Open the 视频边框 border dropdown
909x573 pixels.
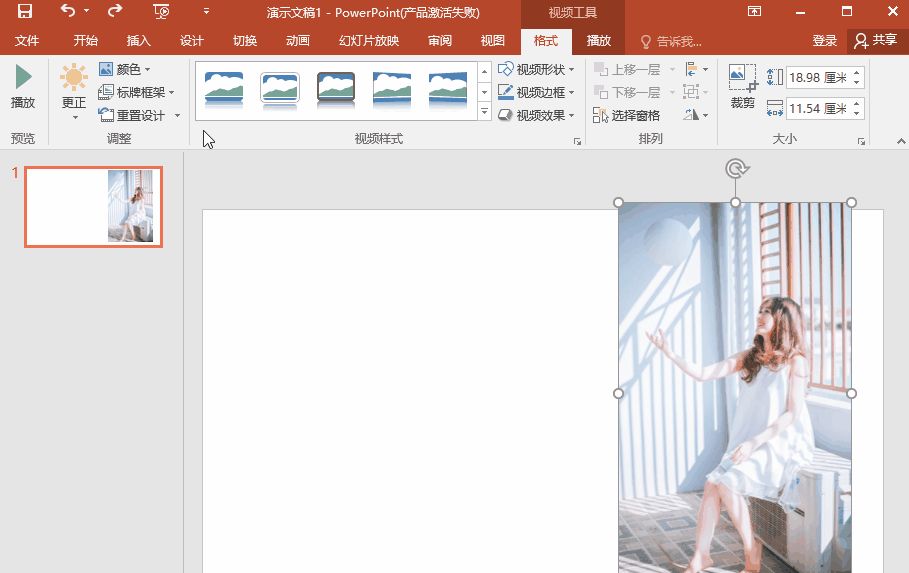click(537, 92)
